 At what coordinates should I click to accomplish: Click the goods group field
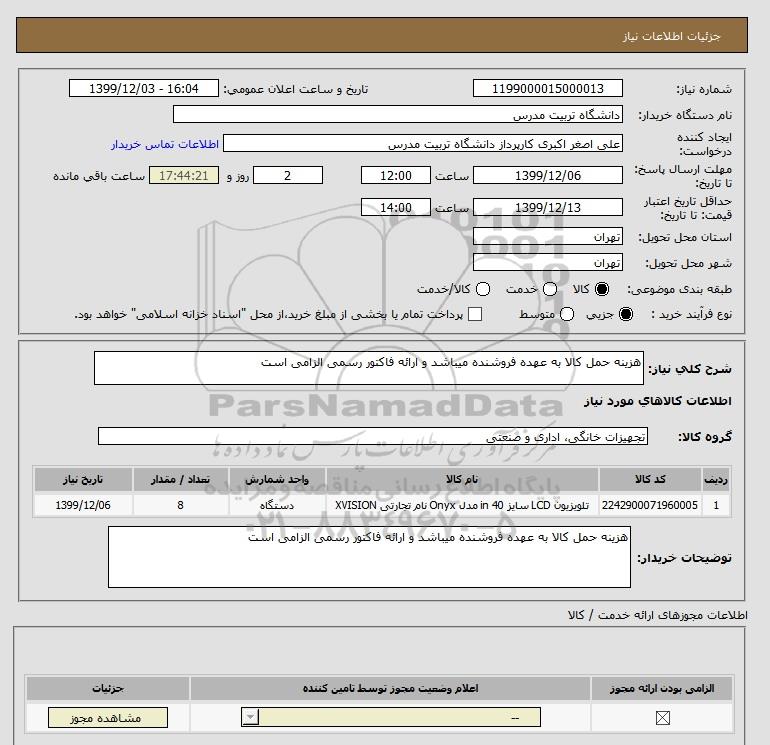point(373,436)
